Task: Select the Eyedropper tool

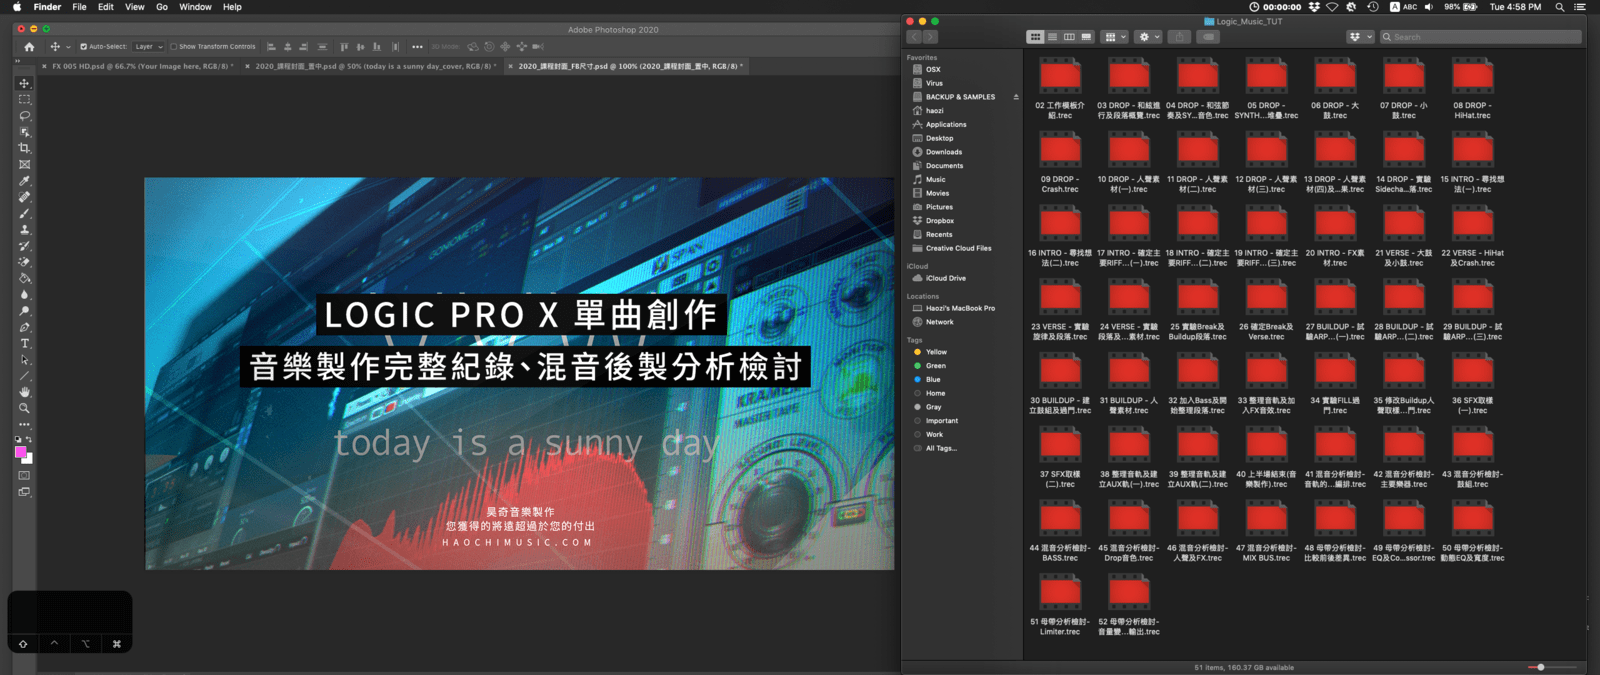Action: [x=25, y=181]
